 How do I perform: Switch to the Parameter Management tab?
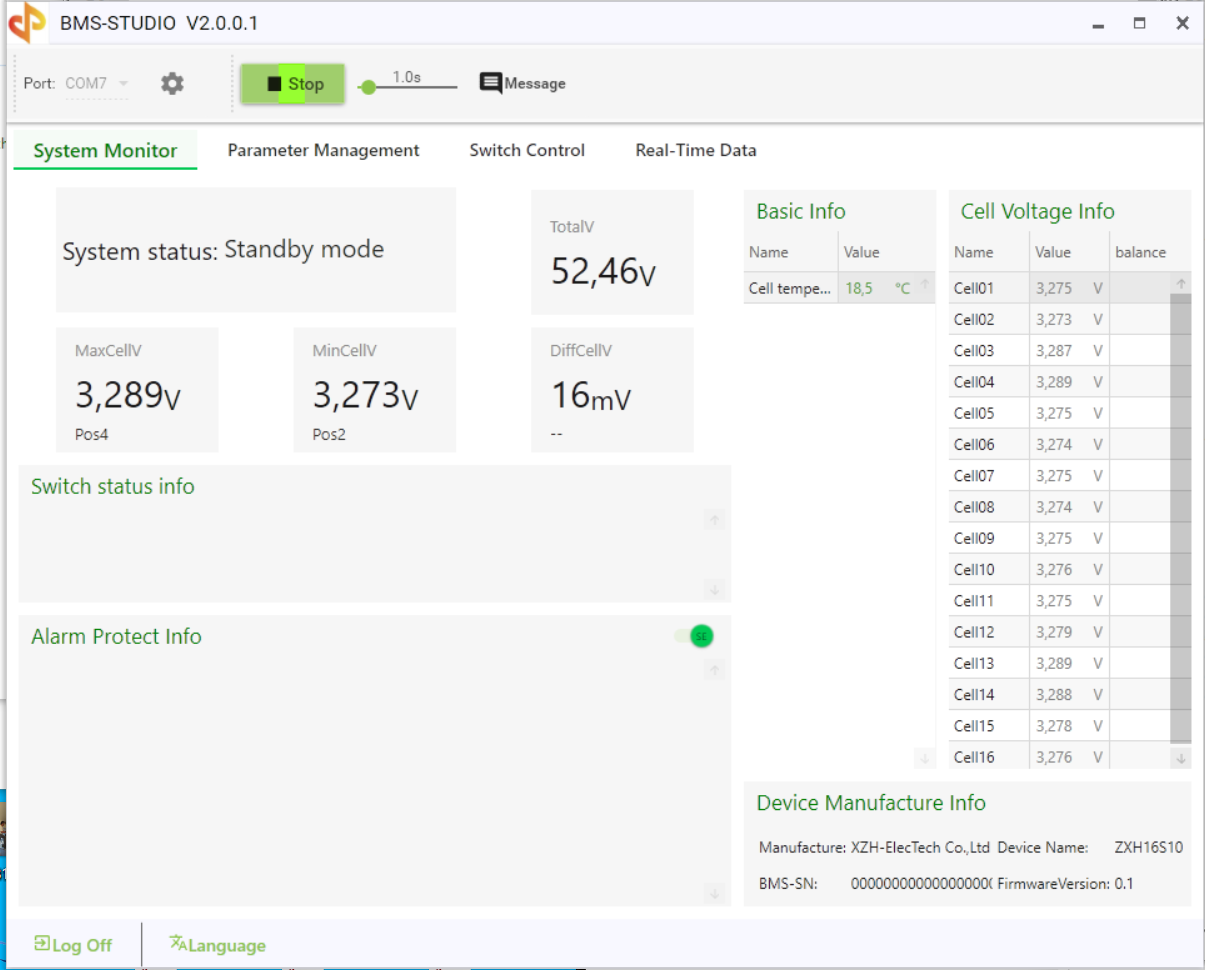pos(323,151)
